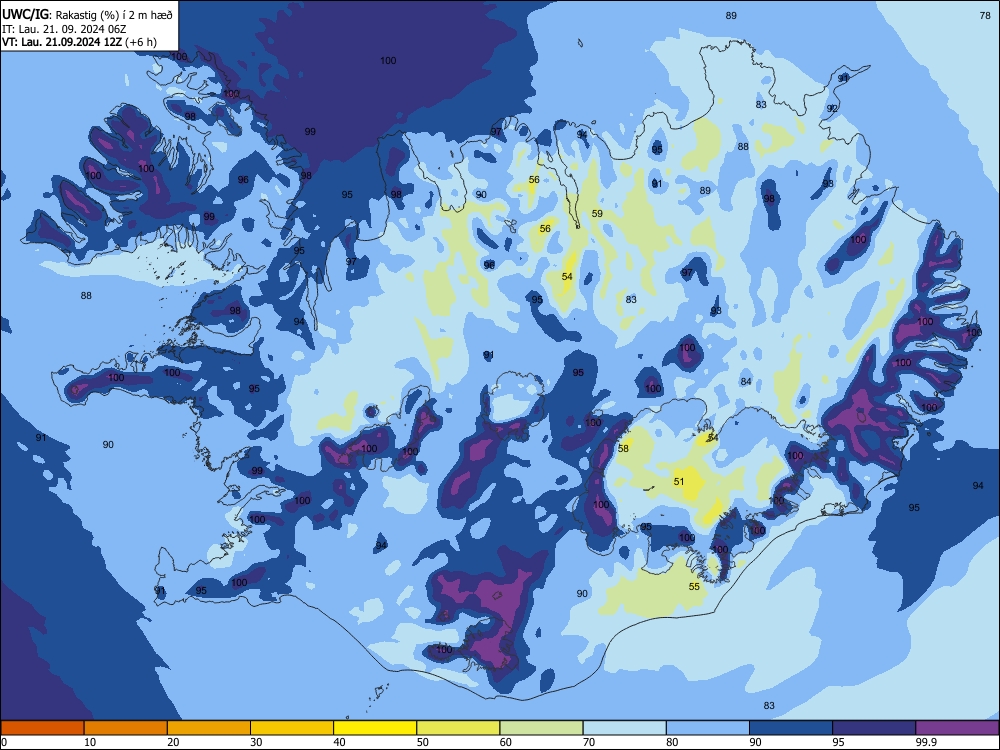The image size is (1000, 750).
Task: Click the color scale tick label 80
Action: [672, 742]
